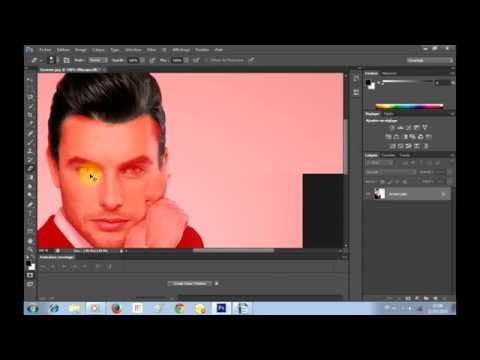Image resolution: width=480 pixels, height=360 pixels.
Task: Open the File menu
Action: click(x=46, y=50)
